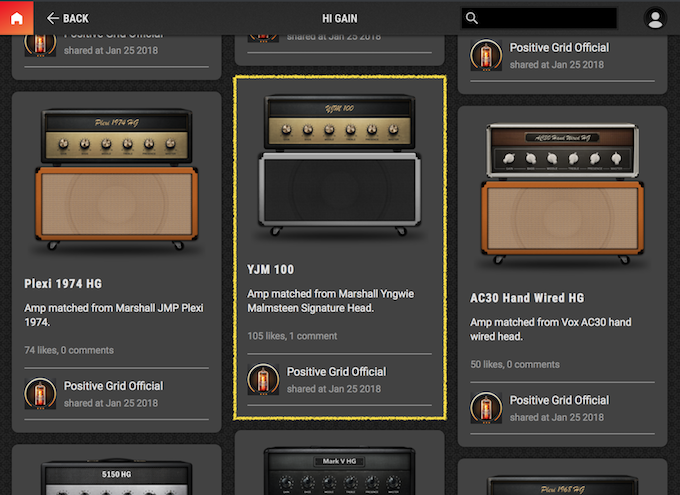
Task: Click Positive Grid Official avatar under AC30 Hand Wired HG
Action: tap(486, 408)
